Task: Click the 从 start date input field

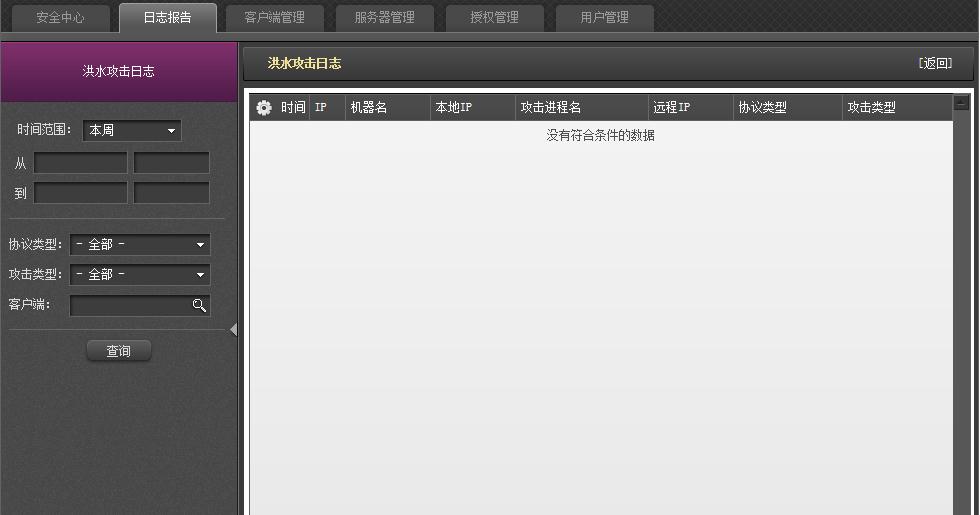Action: coord(81,162)
